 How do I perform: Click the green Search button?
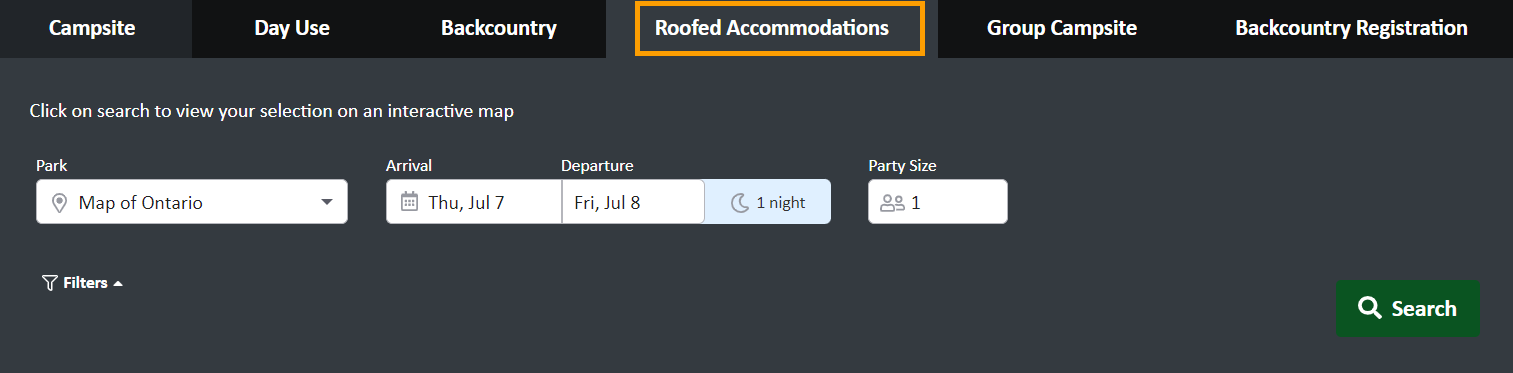tap(1408, 309)
